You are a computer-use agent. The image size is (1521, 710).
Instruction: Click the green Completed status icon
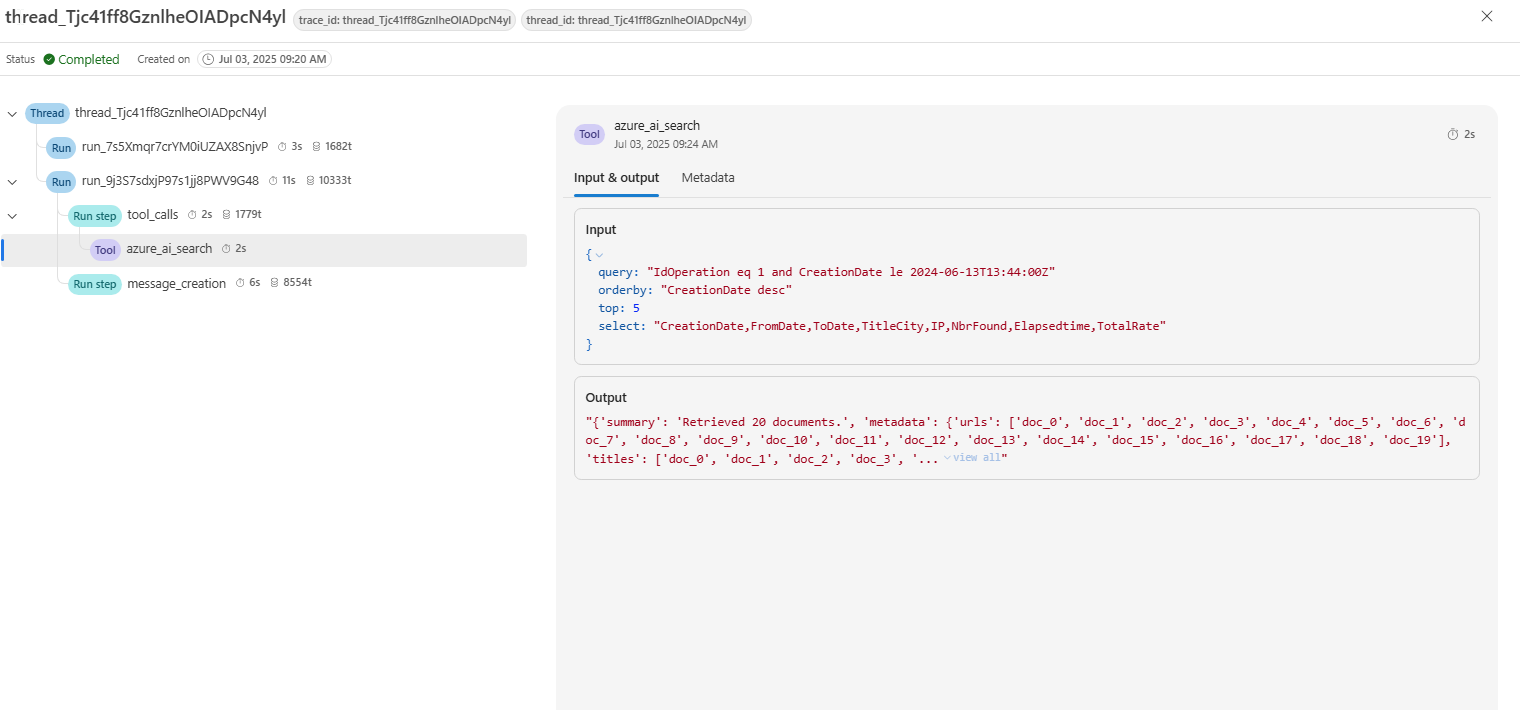[x=49, y=59]
